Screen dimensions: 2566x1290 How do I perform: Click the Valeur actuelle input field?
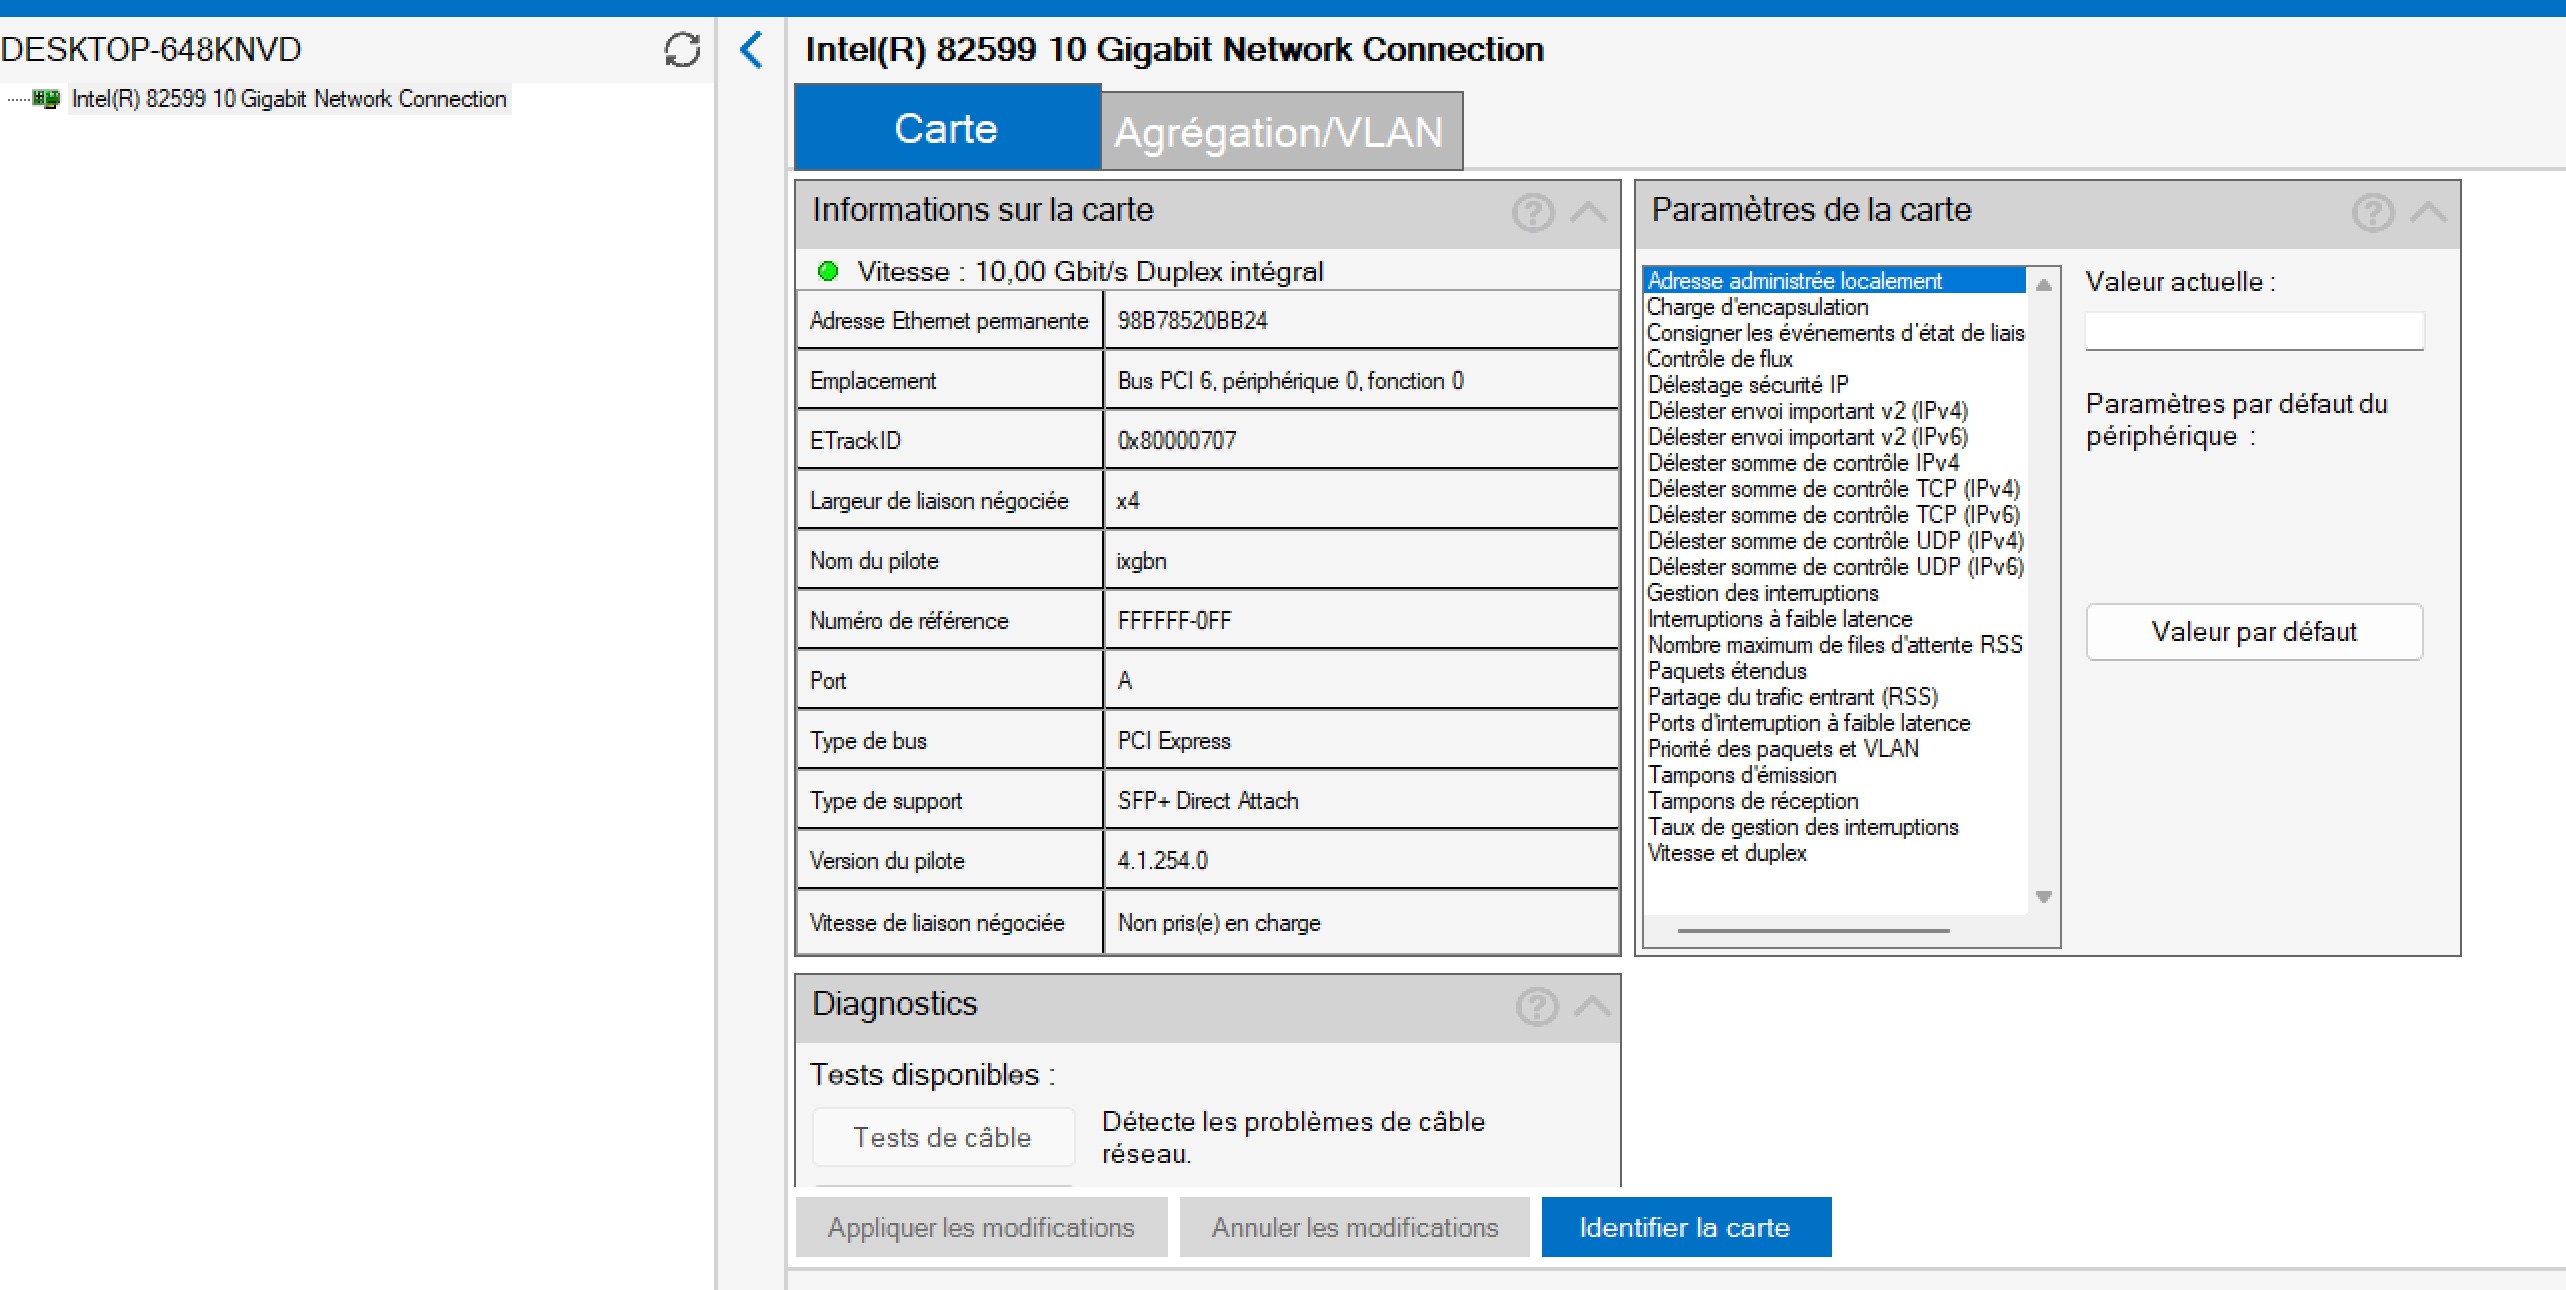point(2254,331)
